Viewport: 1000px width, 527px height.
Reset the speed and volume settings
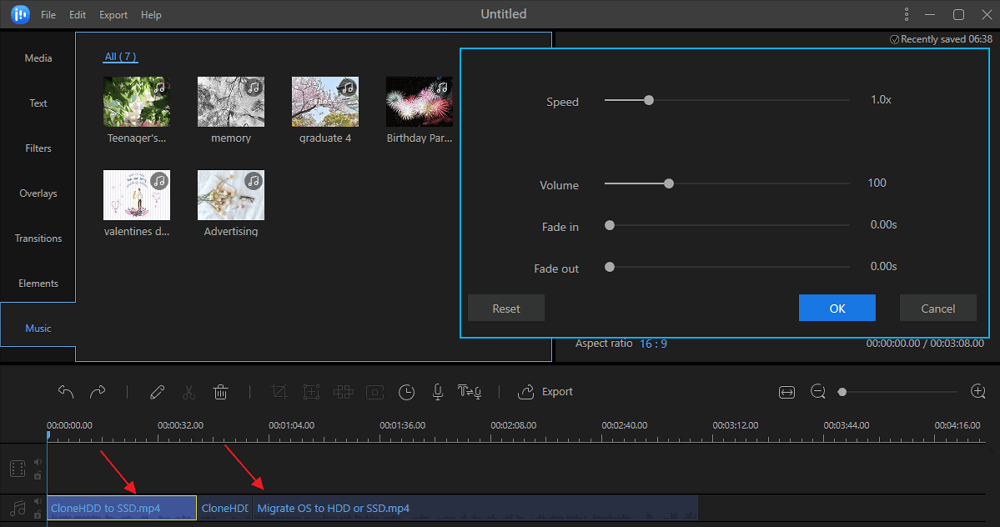click(506, 308)
